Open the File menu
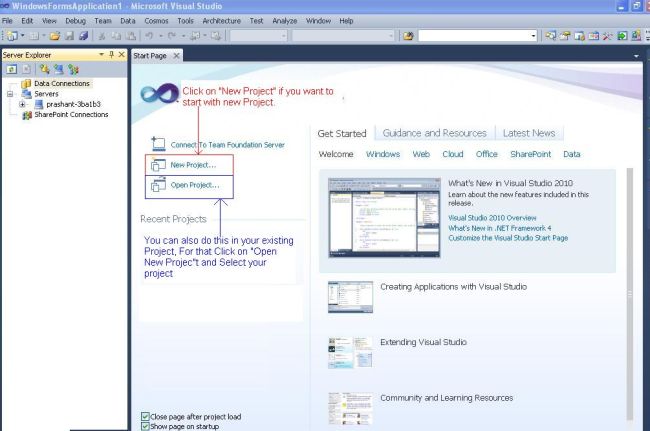The image size is (650, 431). click(7, 21)
